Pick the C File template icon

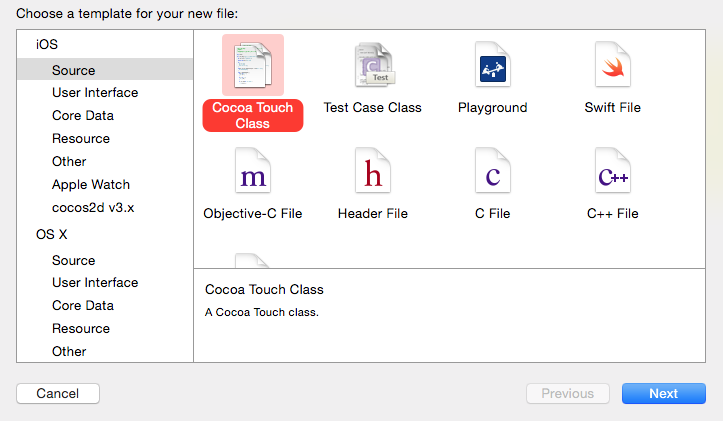[x=493, y=171]
